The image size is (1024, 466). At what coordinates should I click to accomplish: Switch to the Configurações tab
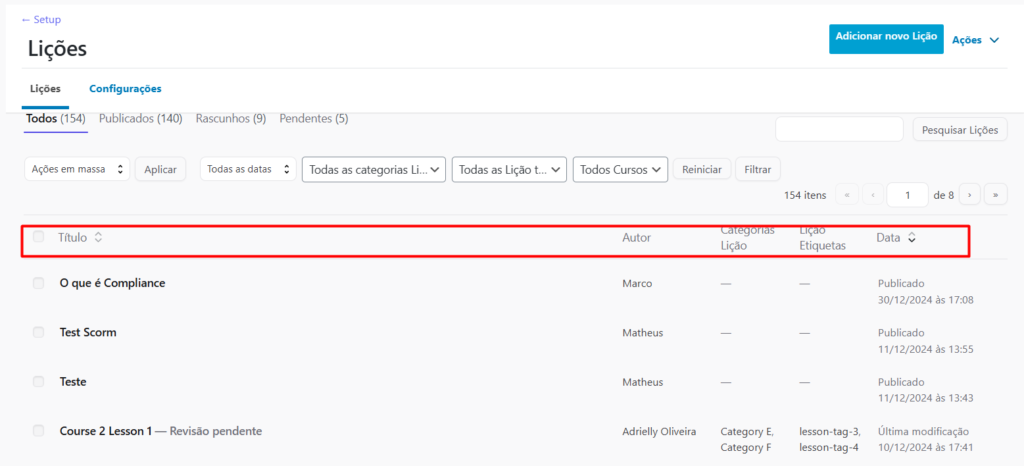(x=125, y=89)
